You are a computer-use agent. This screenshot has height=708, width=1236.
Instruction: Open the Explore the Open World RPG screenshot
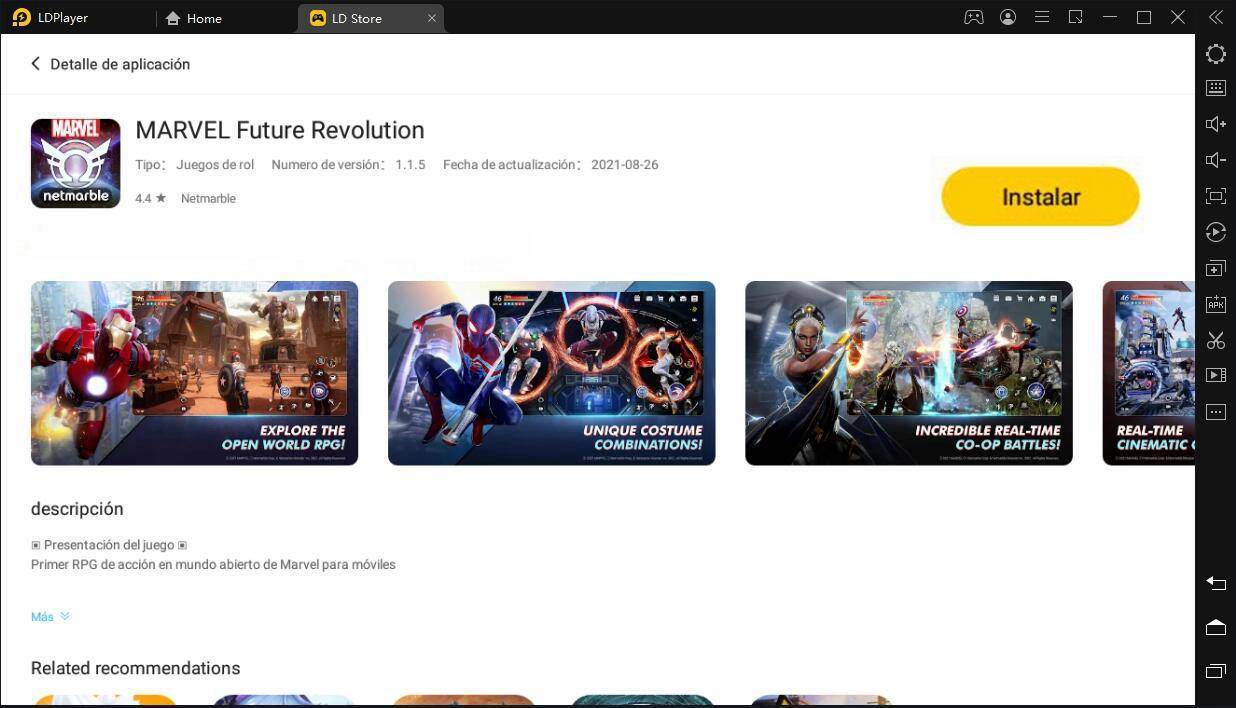[x=194, y=373]
